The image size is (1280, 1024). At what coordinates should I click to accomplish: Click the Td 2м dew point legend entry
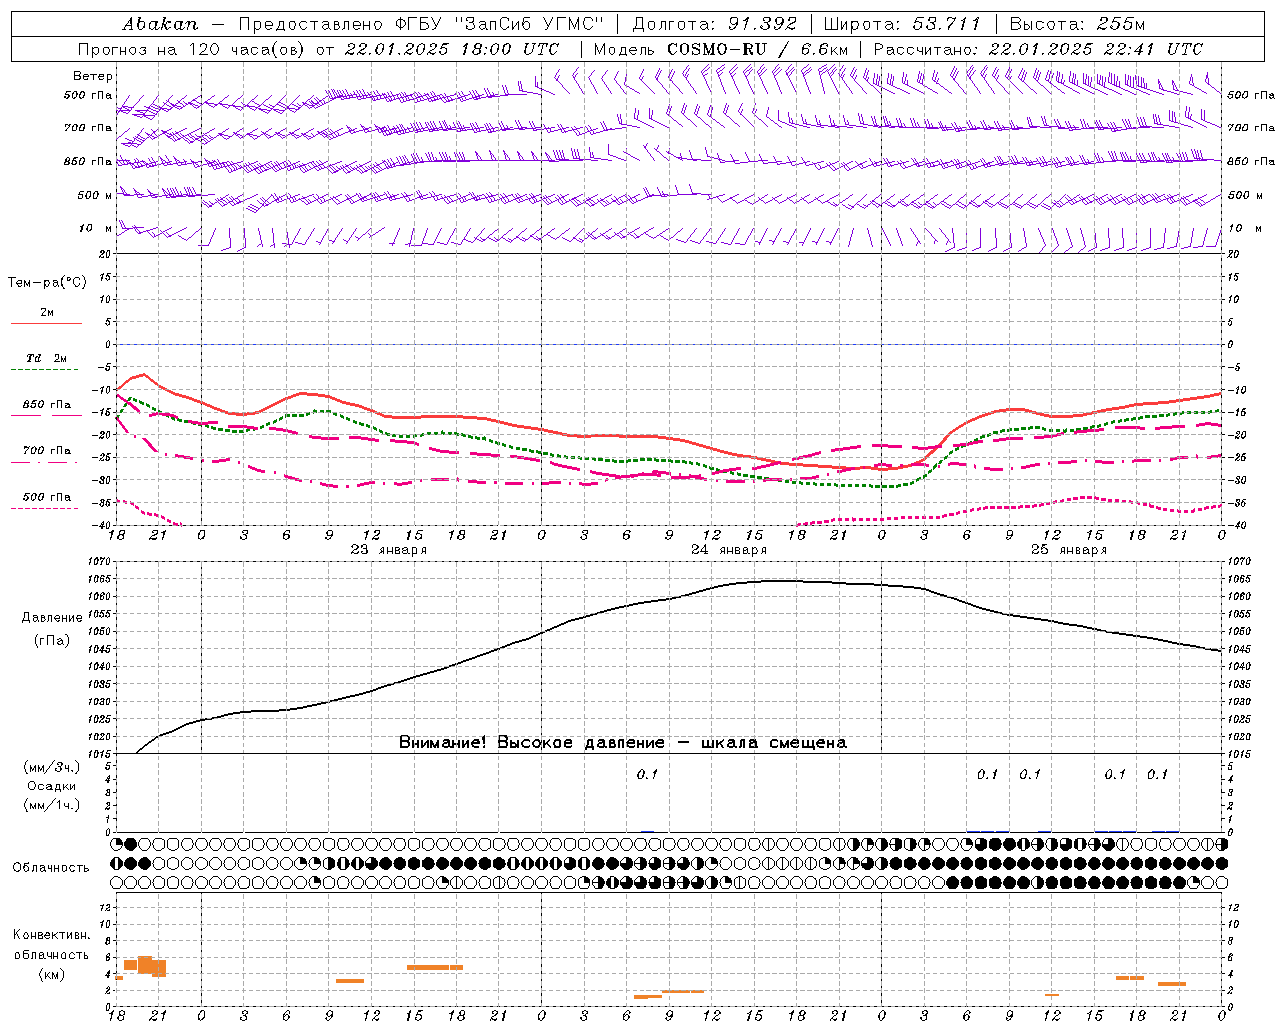pos(47,358)
